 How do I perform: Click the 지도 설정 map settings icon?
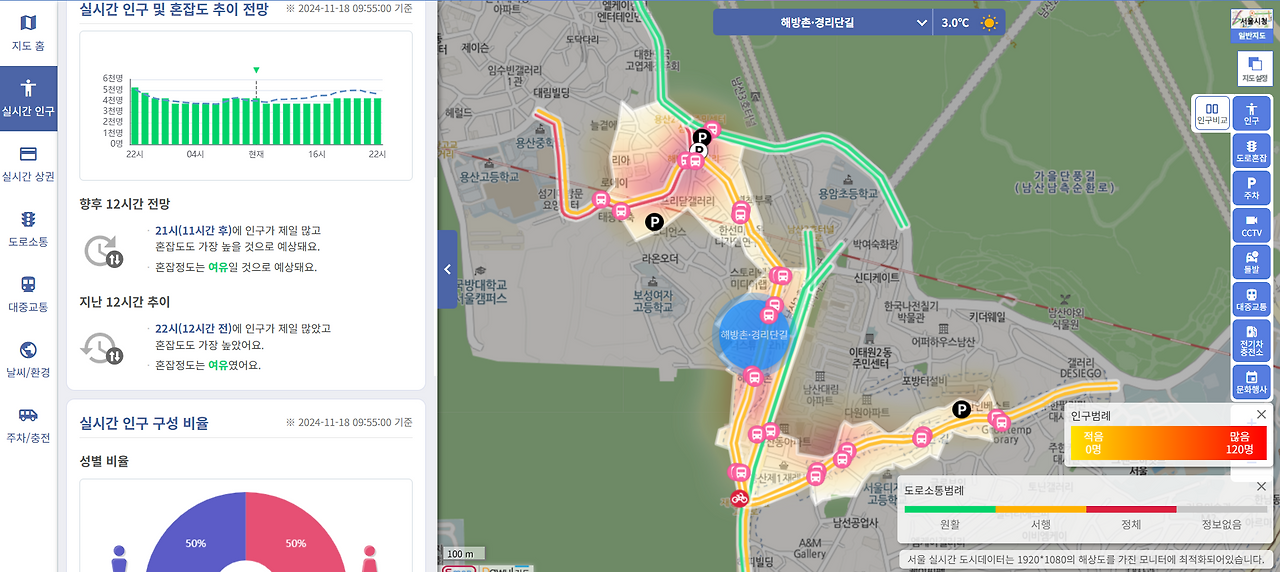(x=1255, y=69)
